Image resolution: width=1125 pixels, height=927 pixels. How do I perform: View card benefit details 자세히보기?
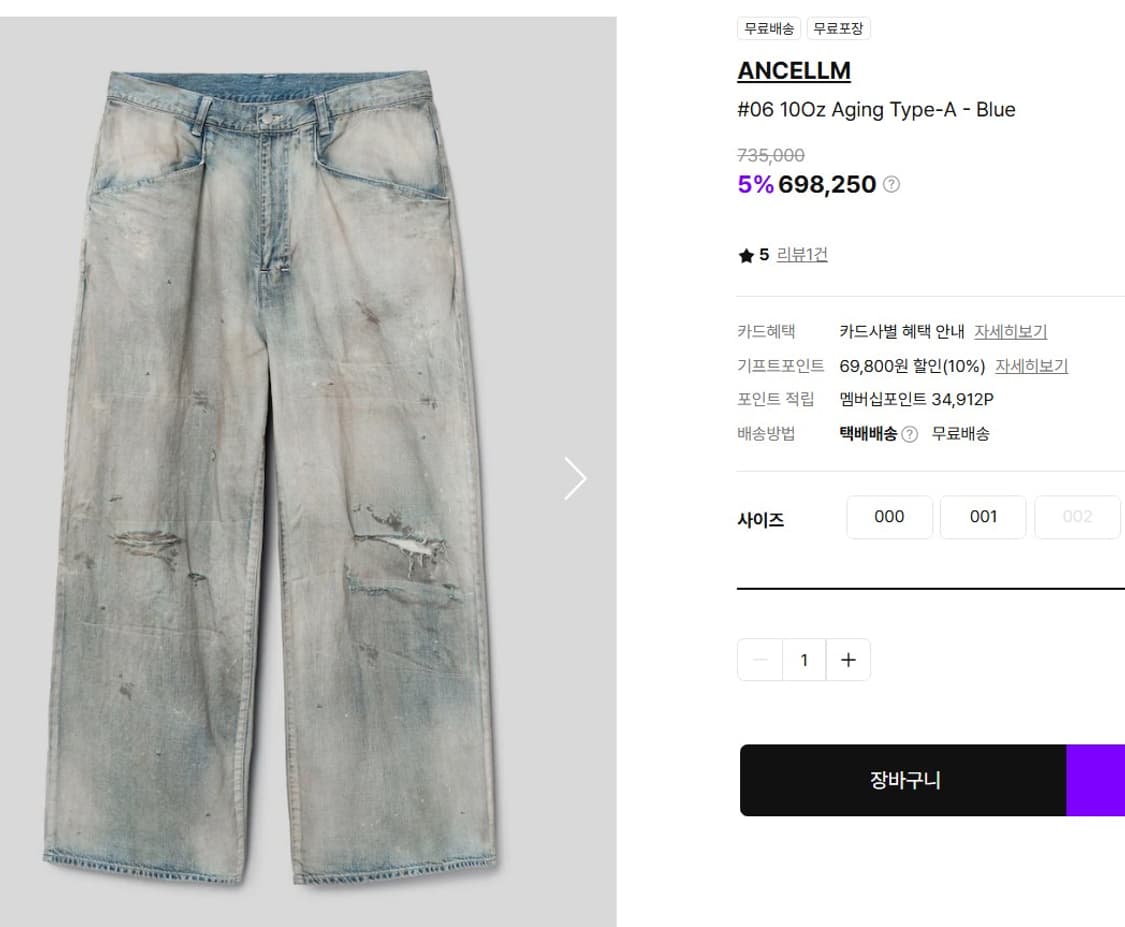[x=1010, y=331]
